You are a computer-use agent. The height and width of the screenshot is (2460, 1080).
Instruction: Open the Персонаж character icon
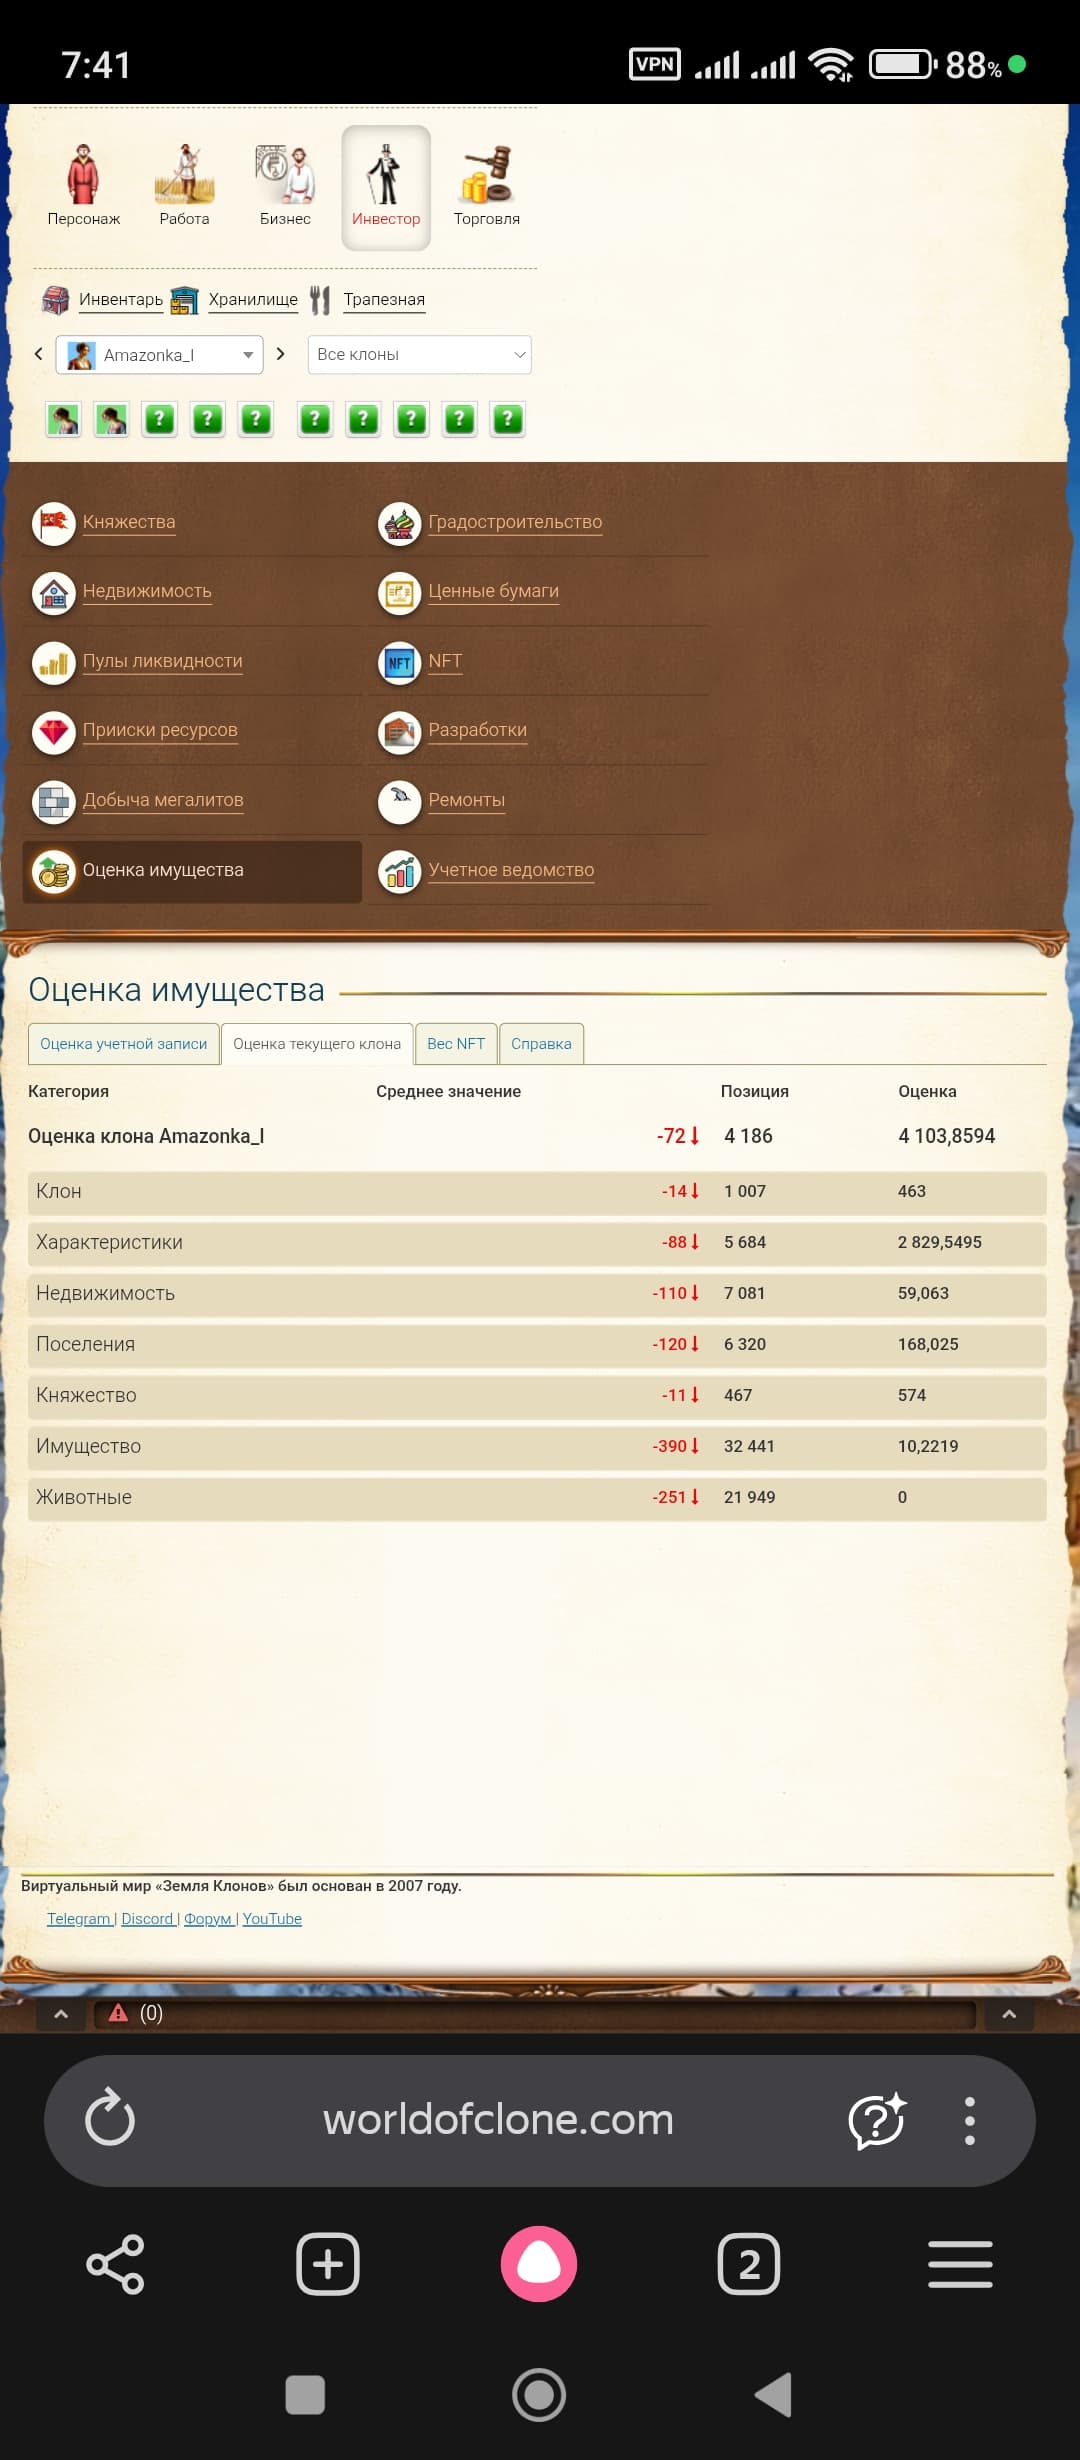pyautogui.click(x=83, y=175)
